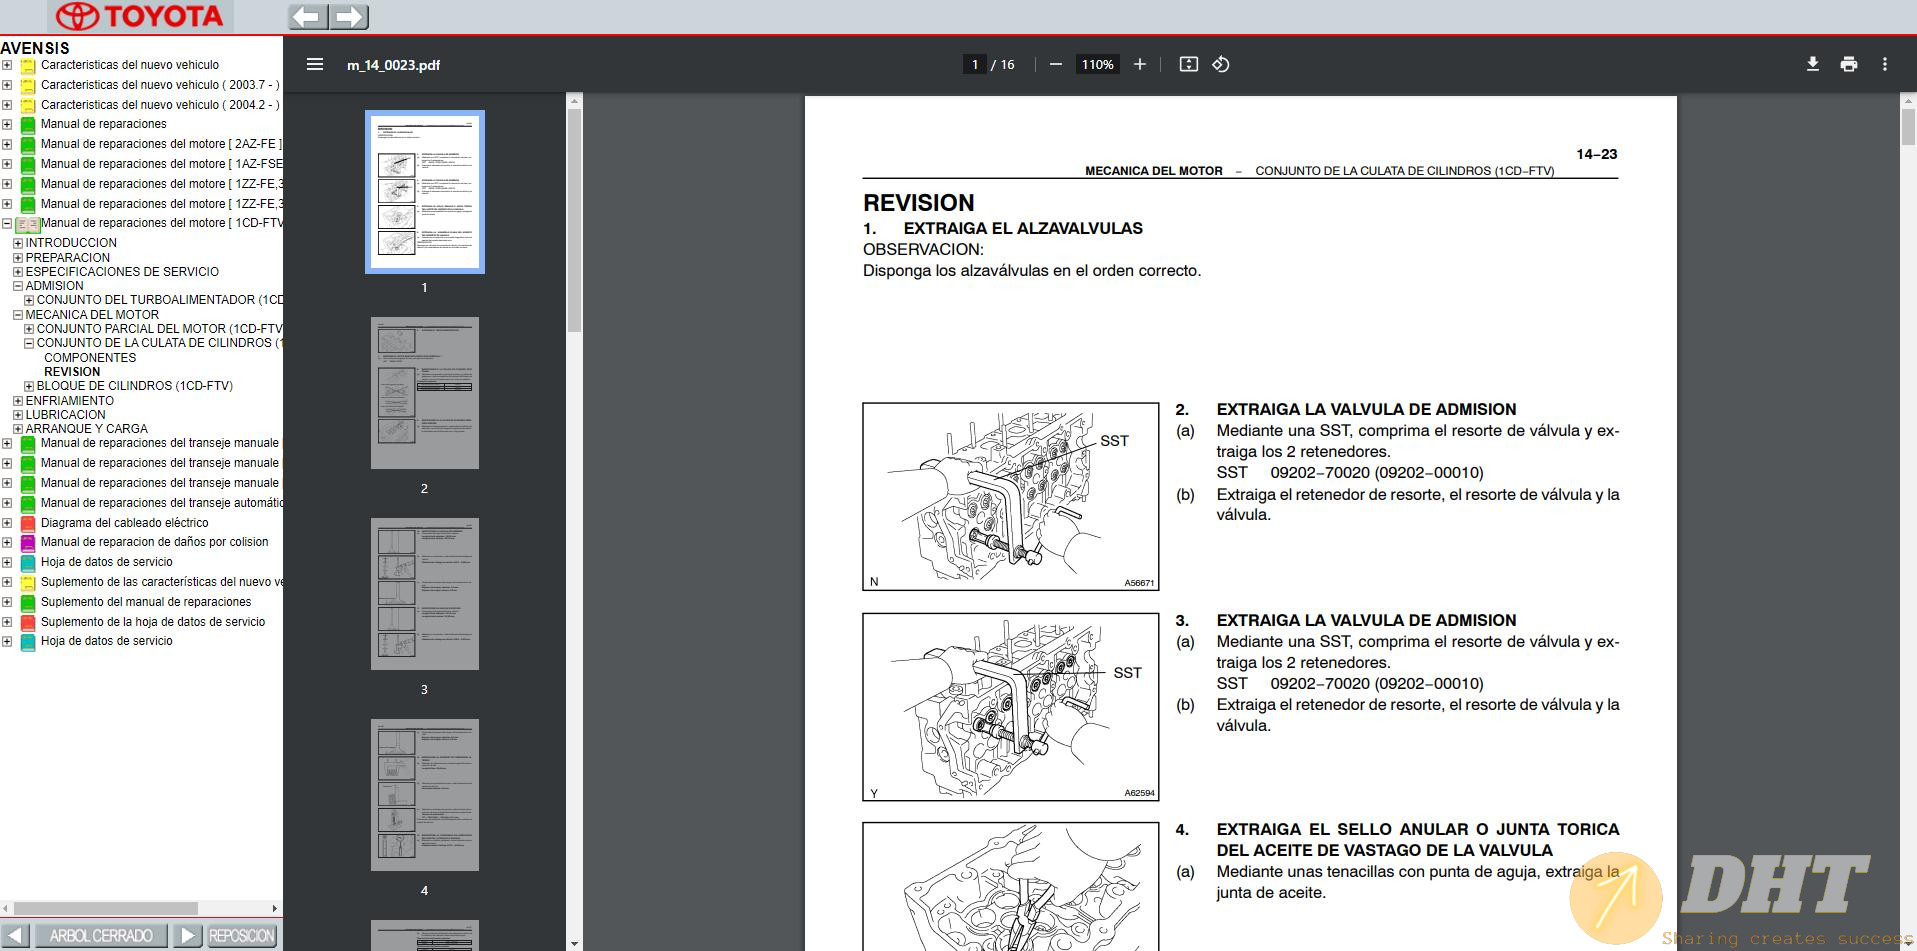Click red book icon for Diagrama del cableado eléctrico

pos(28,523)
